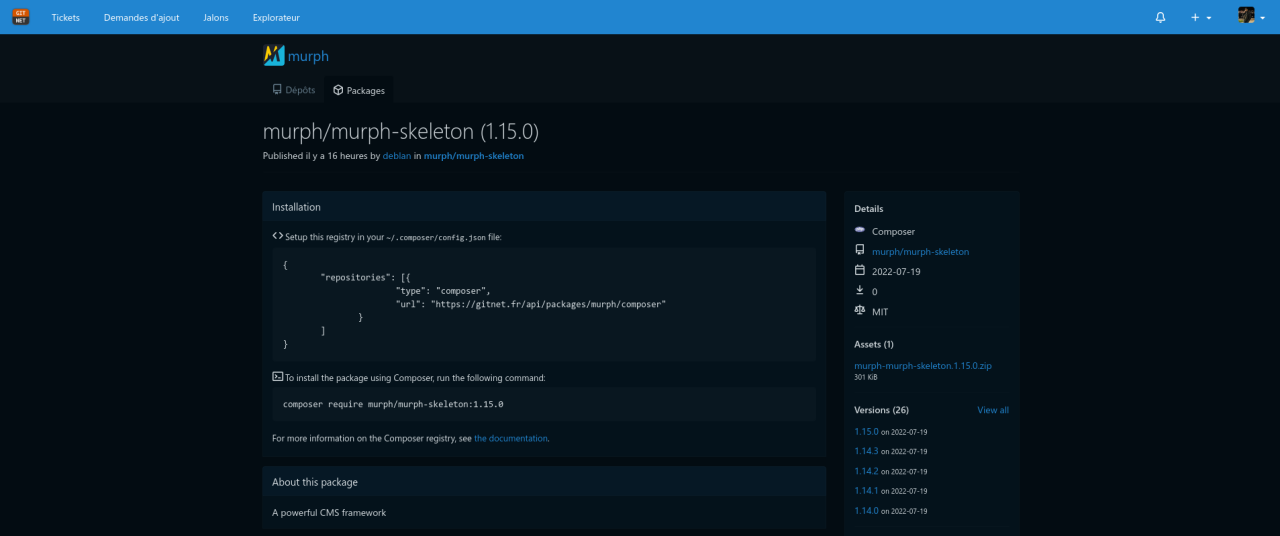Open deblan user profile link

397,156
